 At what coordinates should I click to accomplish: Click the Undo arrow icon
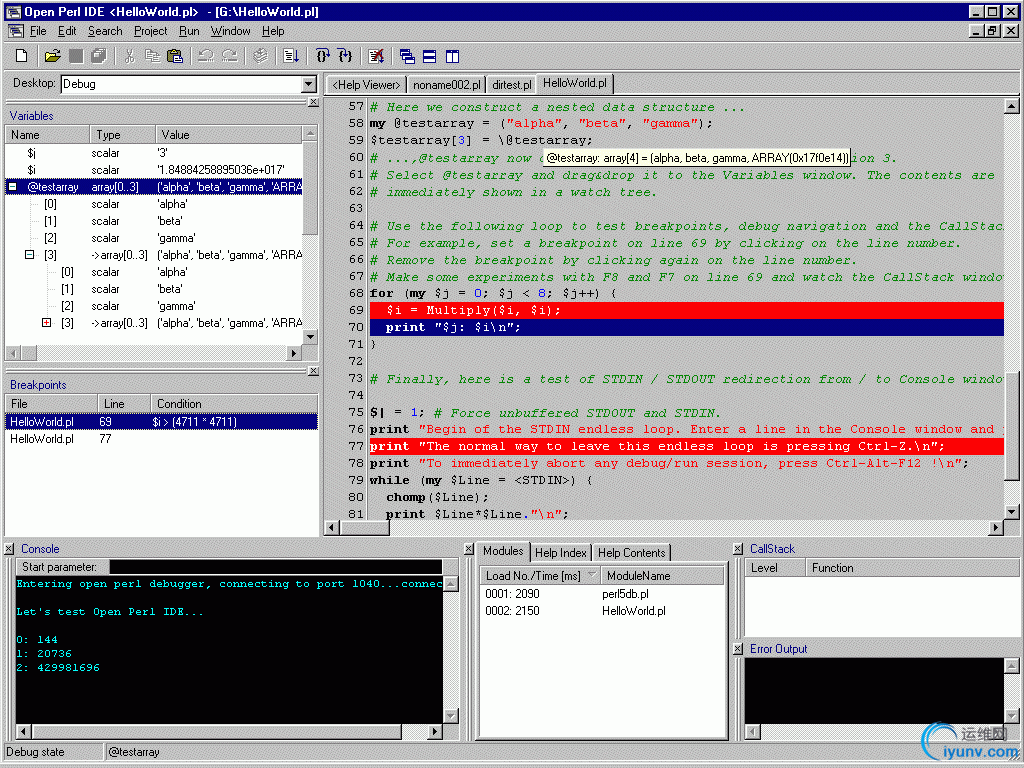click(206, 56)
